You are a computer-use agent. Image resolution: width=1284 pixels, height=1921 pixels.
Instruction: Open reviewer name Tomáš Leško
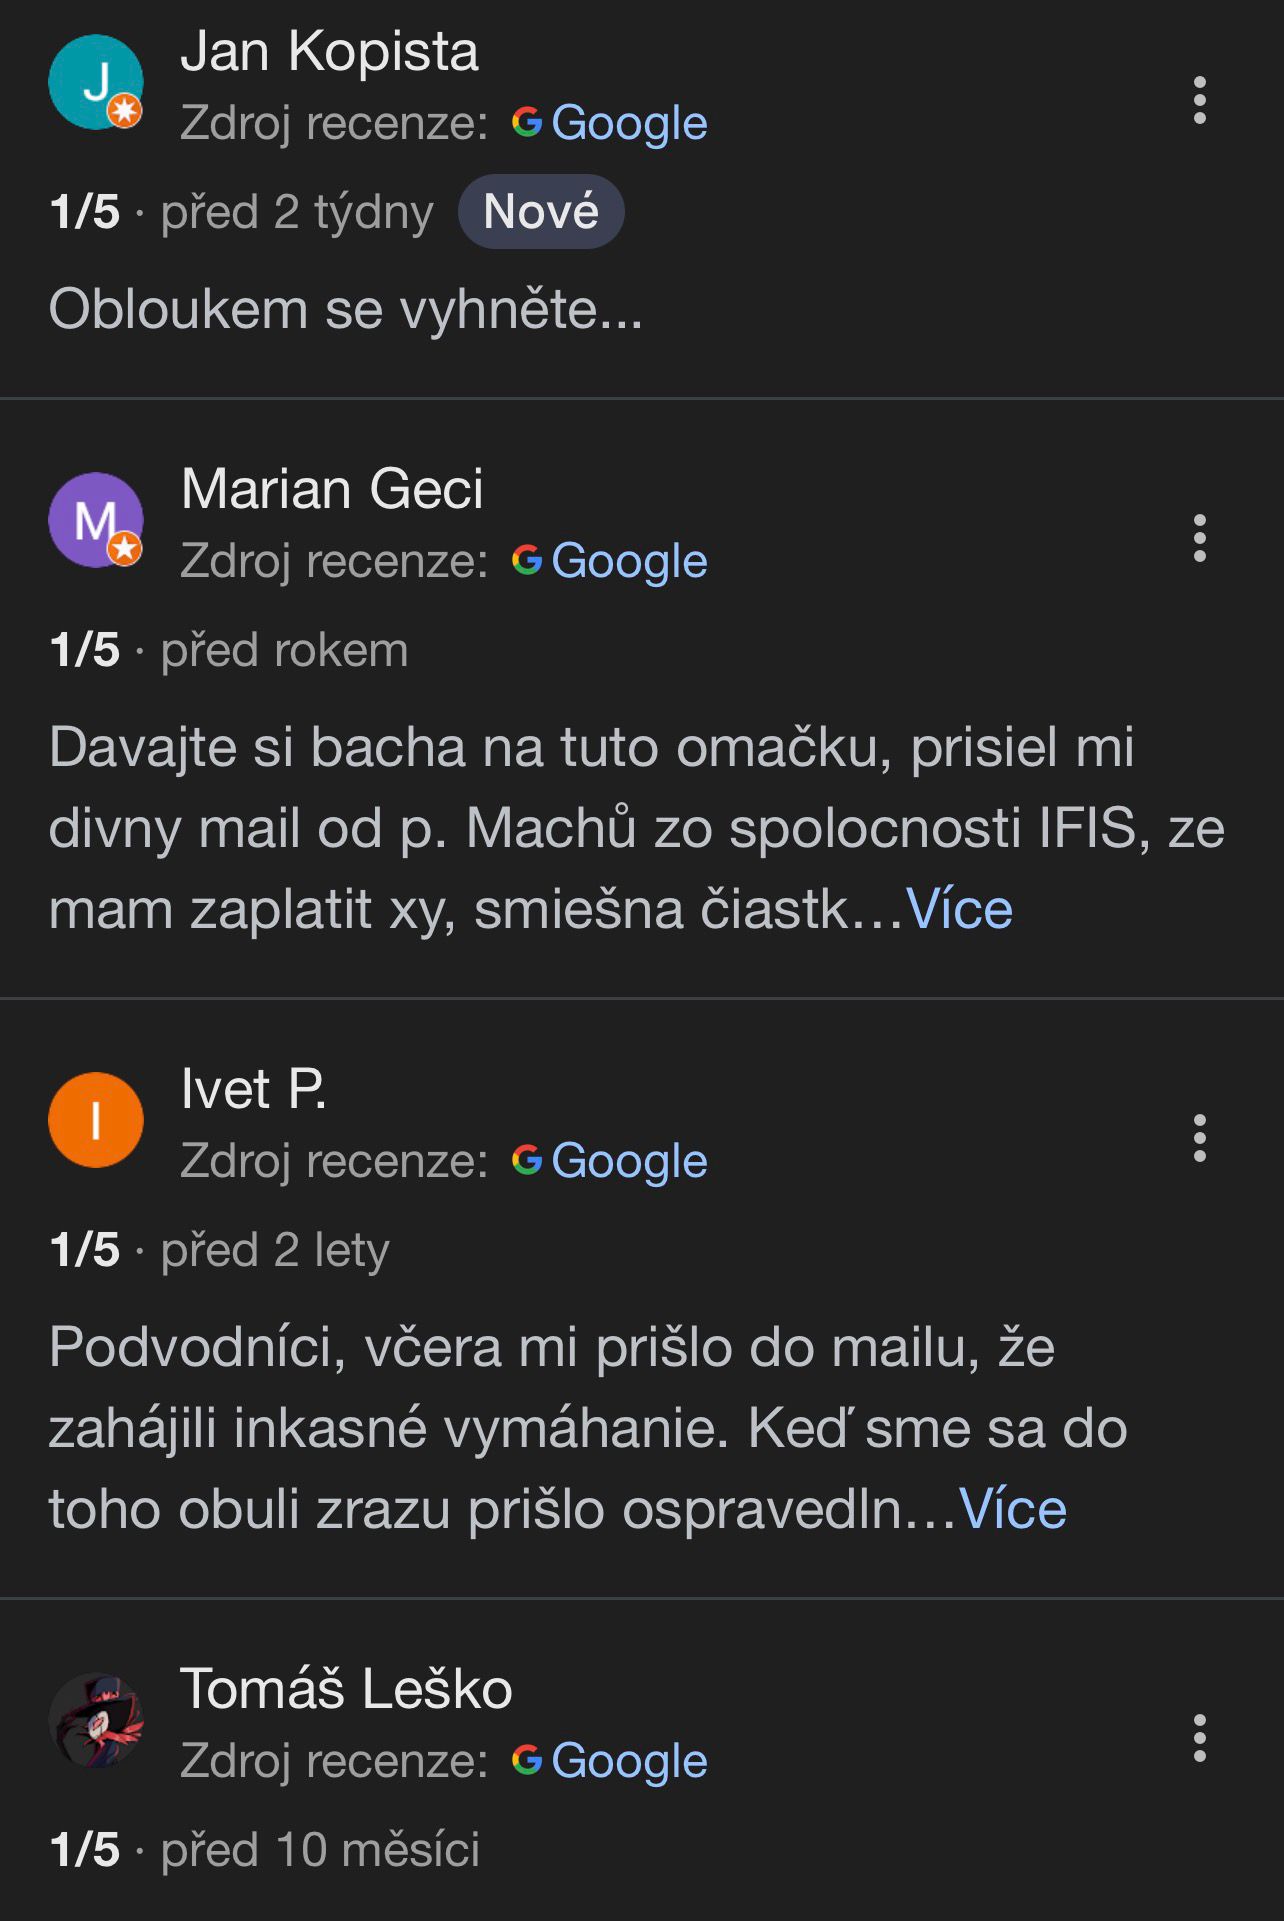point(346,1689)
